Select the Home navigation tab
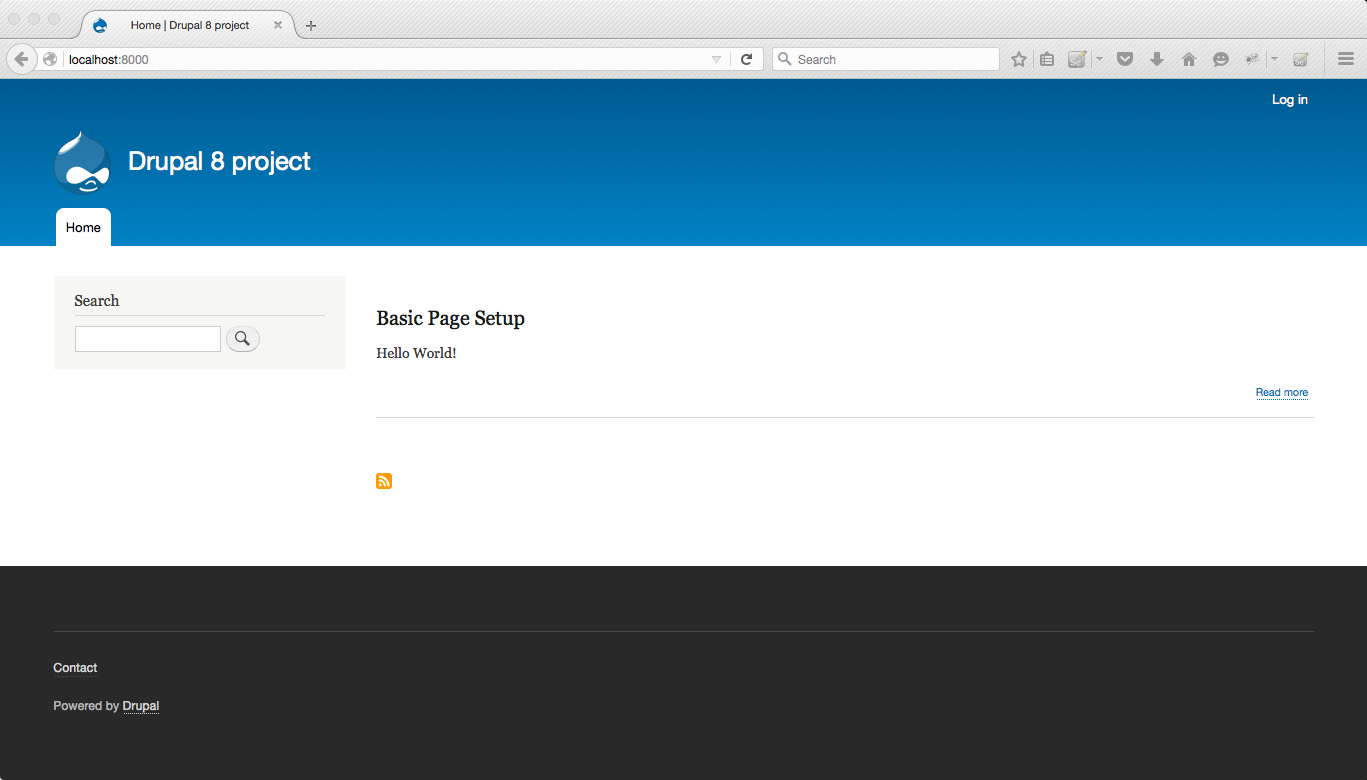The width and height of the screenshot is (1367, 780). pyautogui.click(x=83, y=227)
